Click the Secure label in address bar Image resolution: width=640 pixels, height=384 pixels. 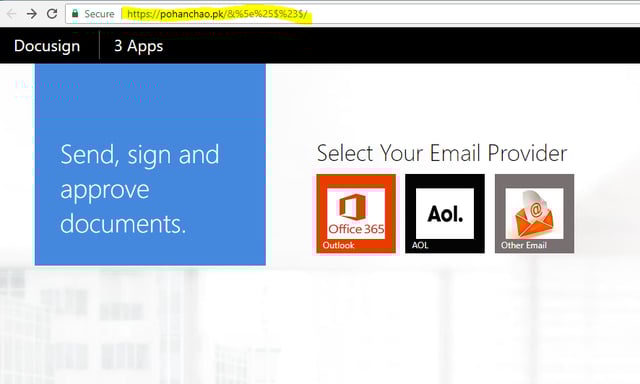coord(99,14)
